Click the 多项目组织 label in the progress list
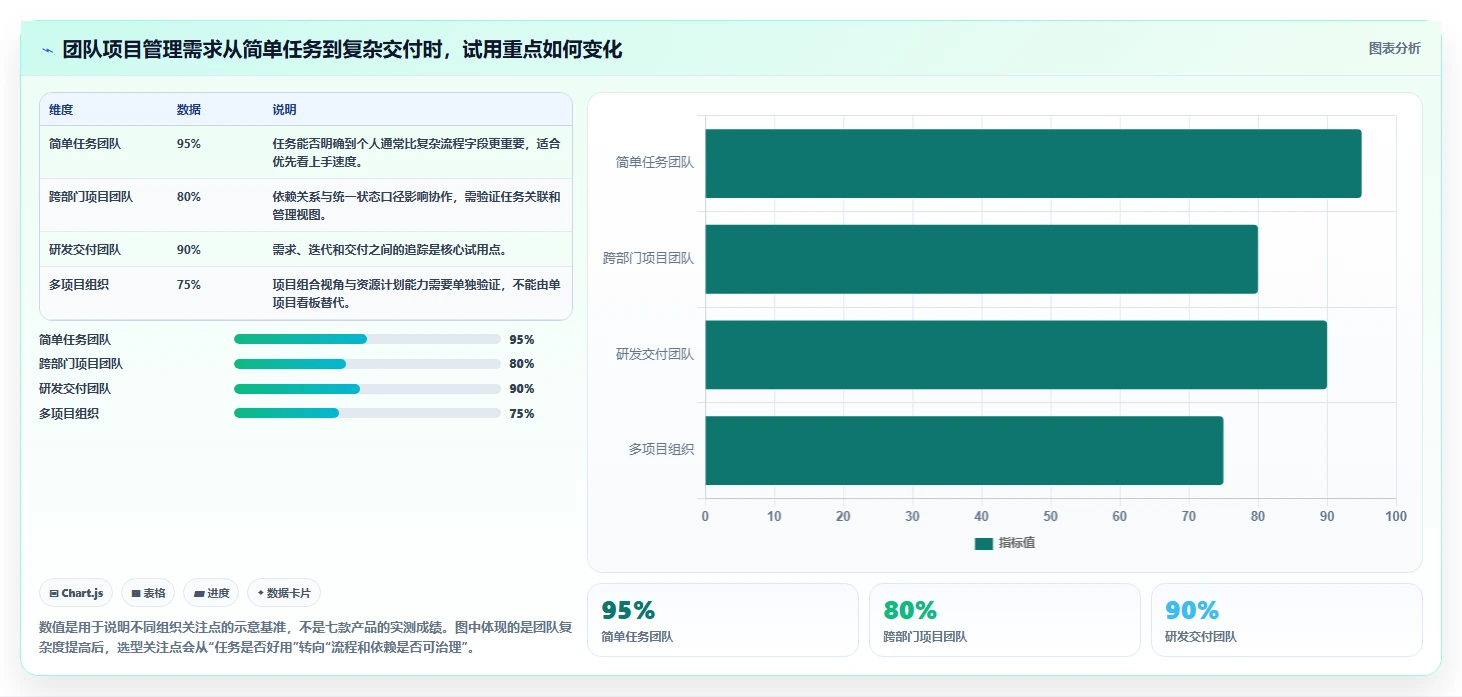Viewport: 1462px width, 697px height. (69, 414)
